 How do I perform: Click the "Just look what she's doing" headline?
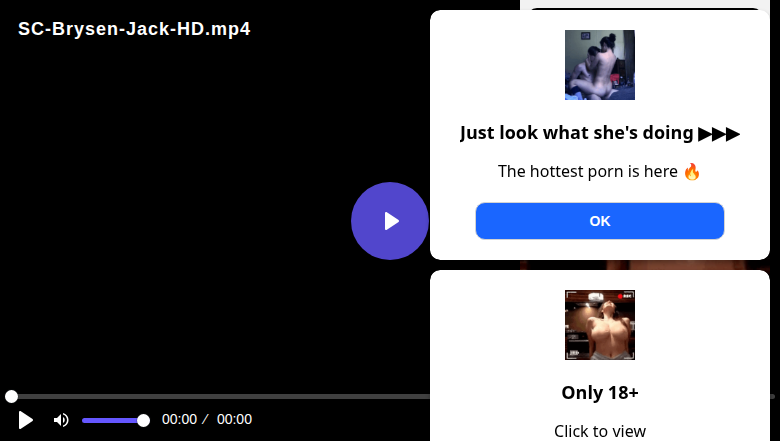(x=577, y=133)
